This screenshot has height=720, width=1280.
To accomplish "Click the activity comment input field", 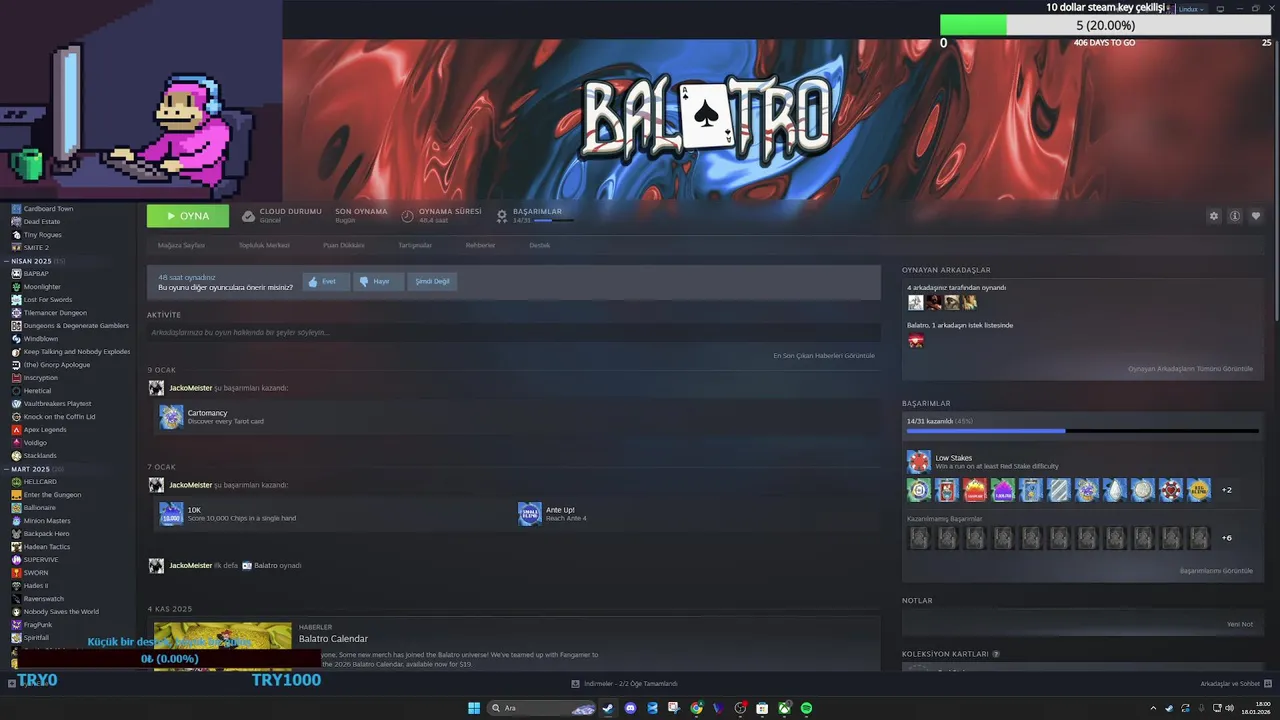I will point(514,332).
